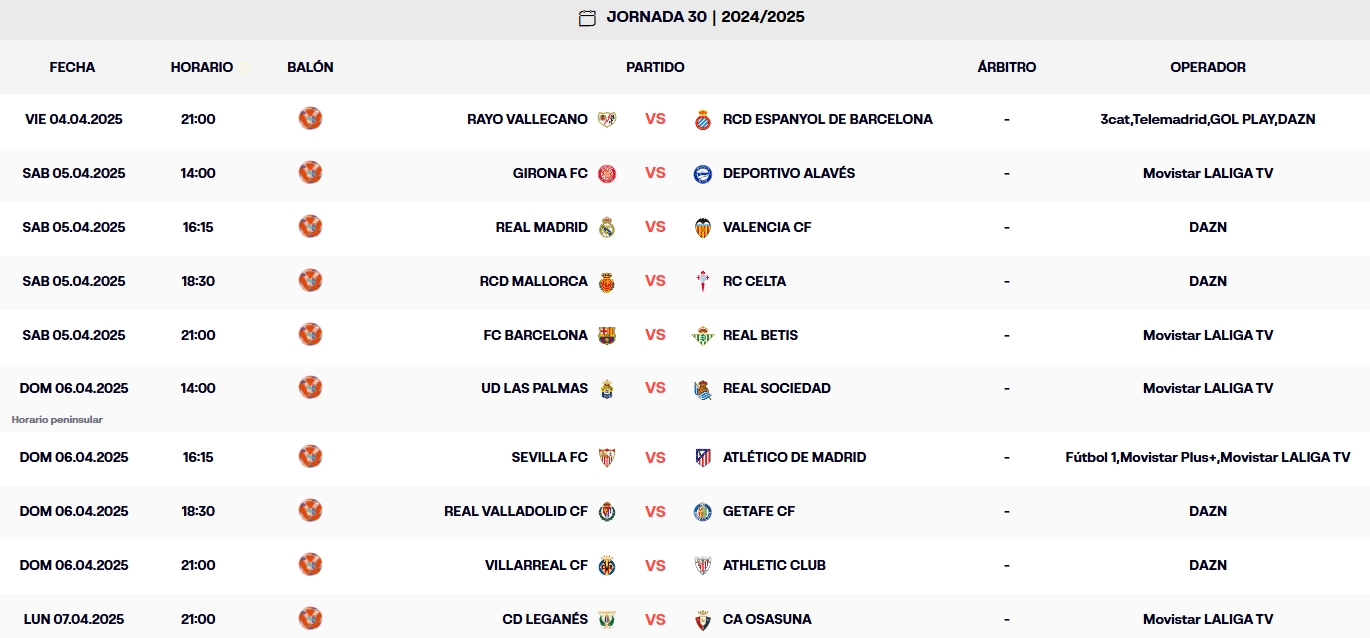Click the calendar icon beside JORNADA 30
This screenshot has width=1370, height=638.
click(588, 17)
